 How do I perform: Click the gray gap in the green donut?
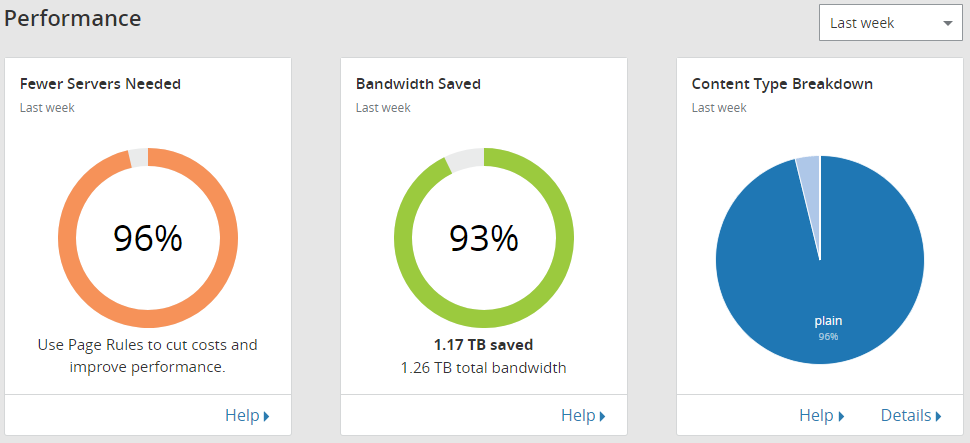(x=465, y=158)
